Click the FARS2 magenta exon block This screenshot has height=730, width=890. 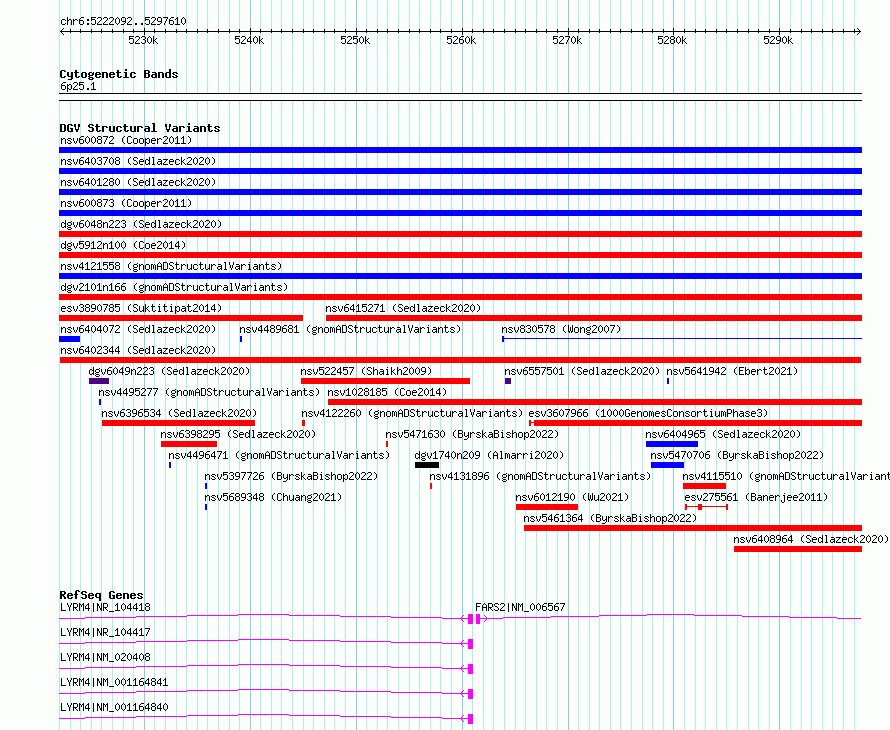(478, 619)
